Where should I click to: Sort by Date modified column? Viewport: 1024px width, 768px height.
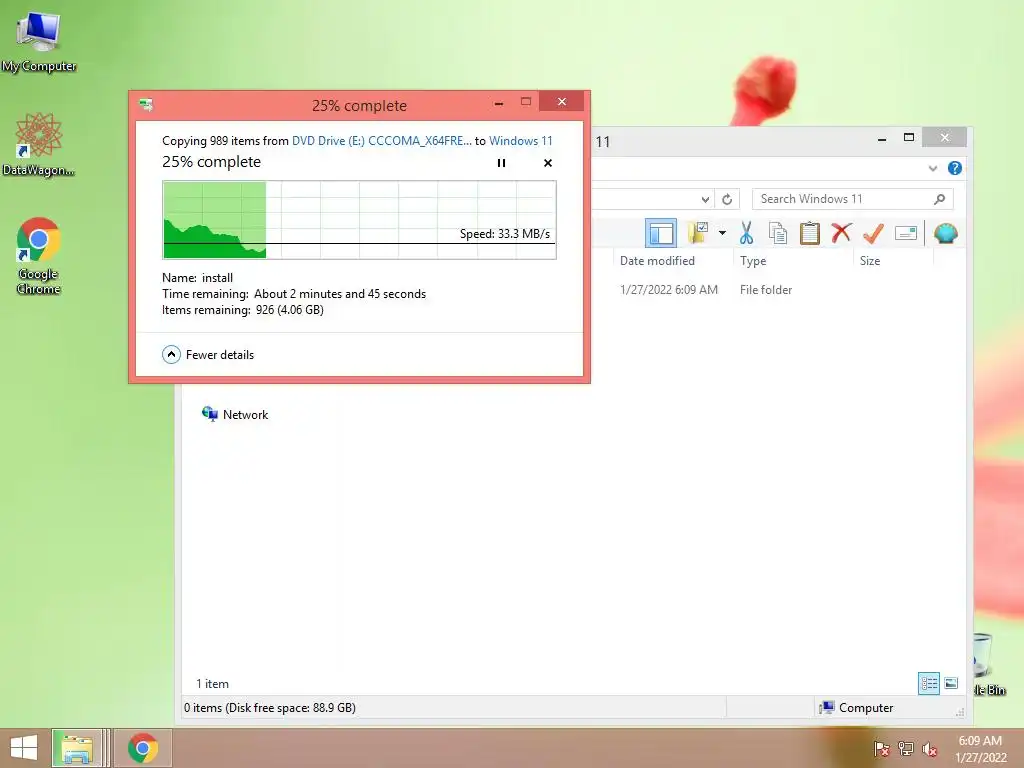[657, 261]
